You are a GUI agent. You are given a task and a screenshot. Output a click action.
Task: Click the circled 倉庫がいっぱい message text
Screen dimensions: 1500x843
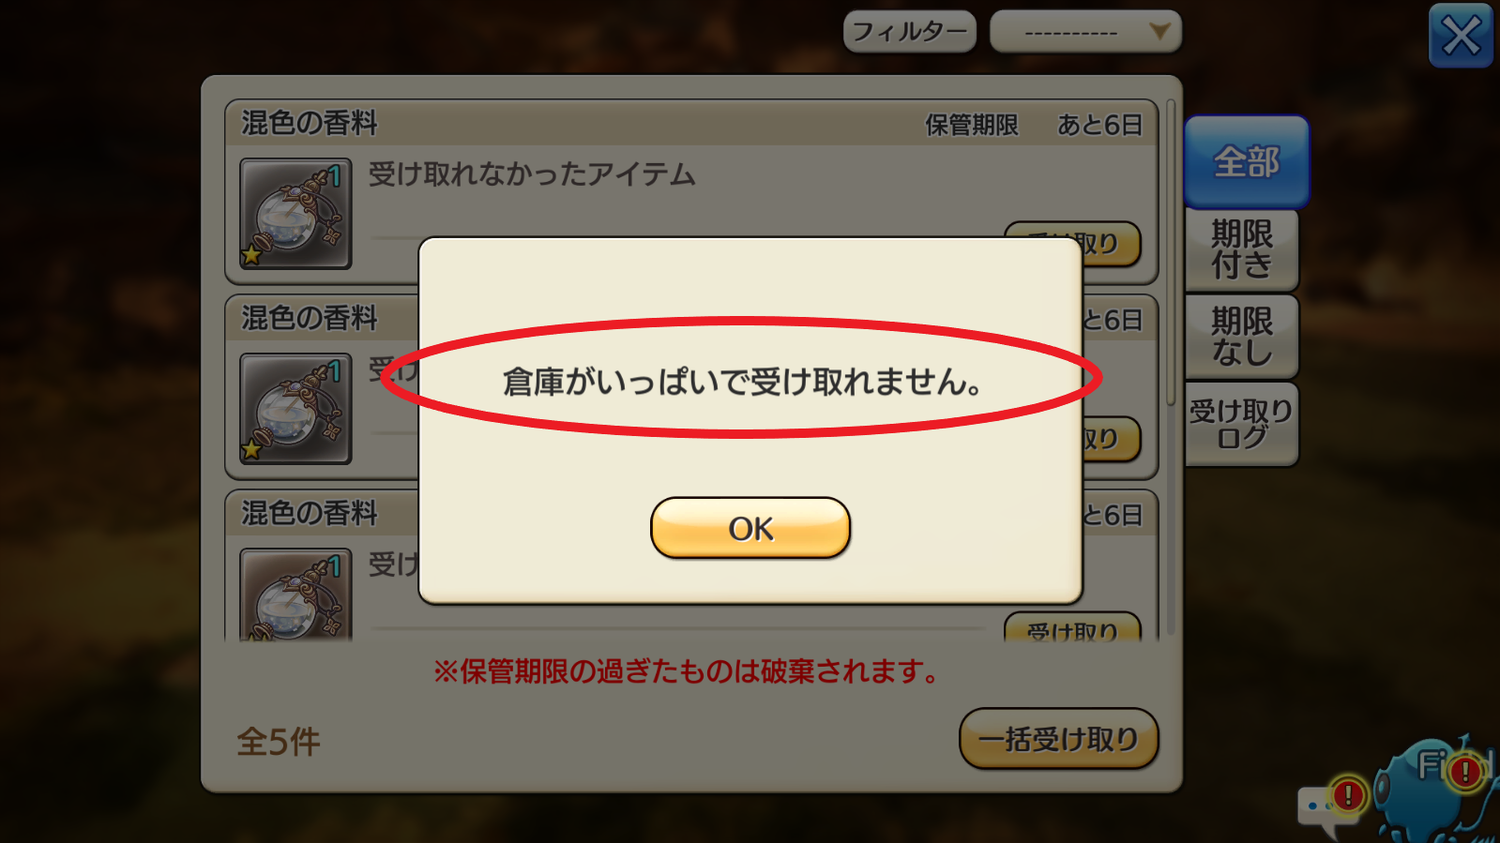(x=742, y=381)
